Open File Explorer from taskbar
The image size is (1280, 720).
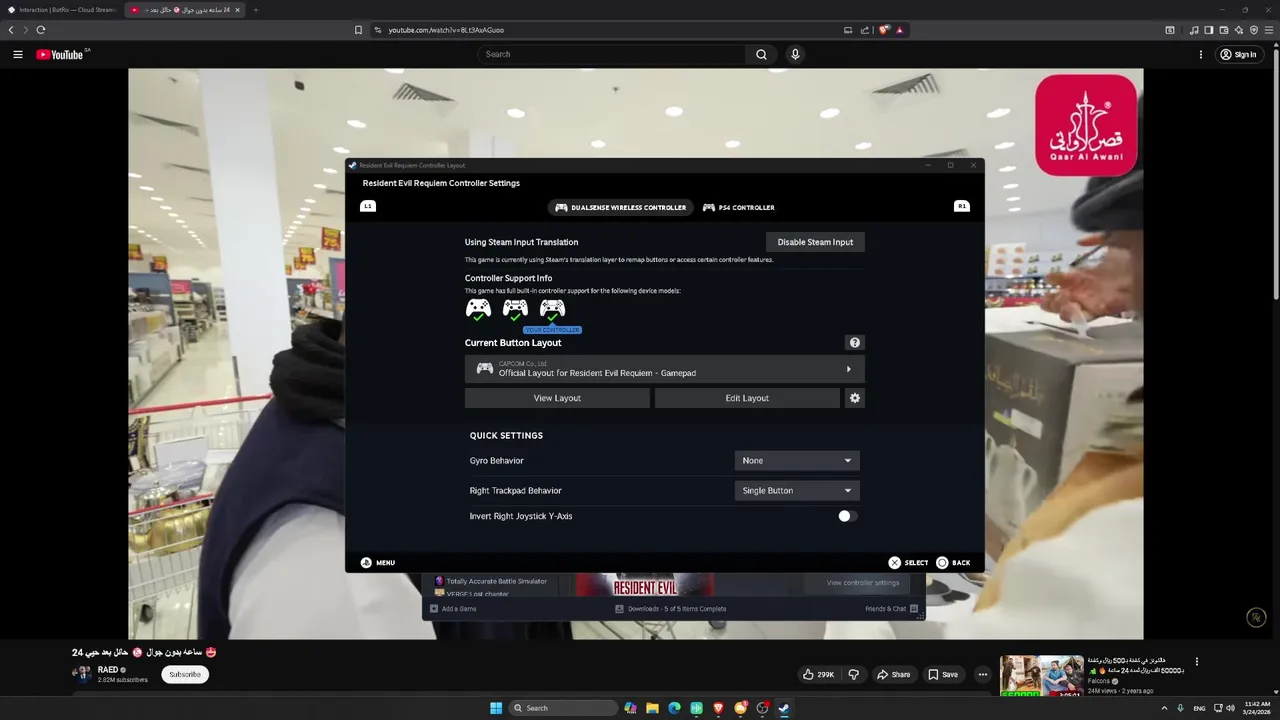point(652,708)
